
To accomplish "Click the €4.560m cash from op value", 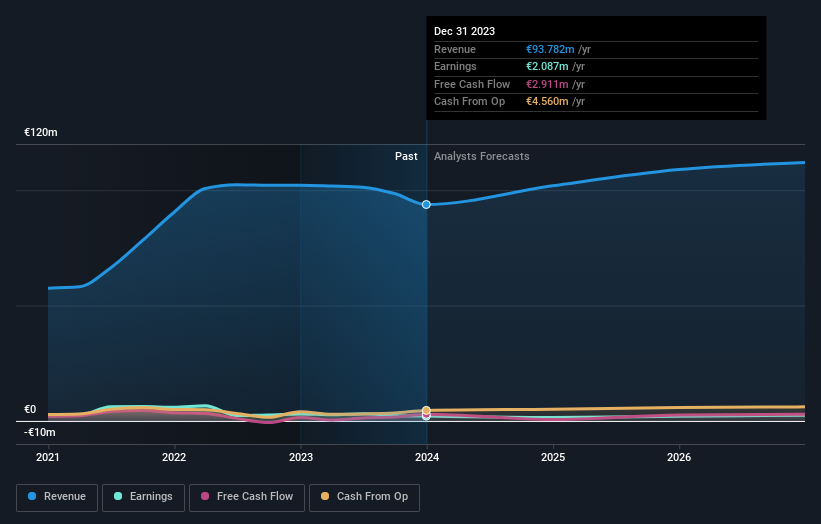I will pyautogui.click(x=547, y=102).
